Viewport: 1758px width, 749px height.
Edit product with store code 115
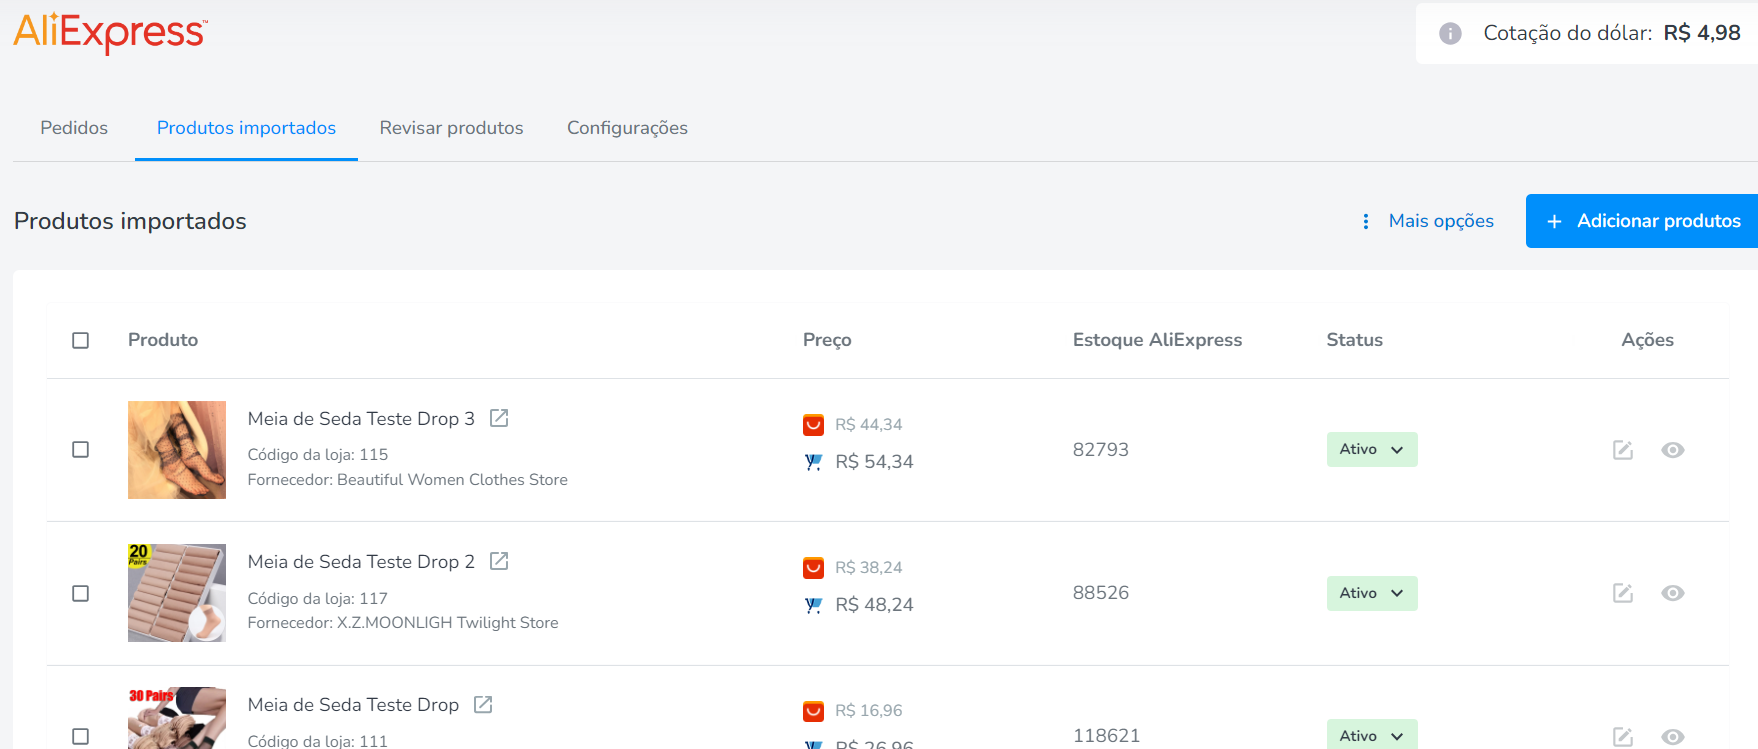[1623, 450]
